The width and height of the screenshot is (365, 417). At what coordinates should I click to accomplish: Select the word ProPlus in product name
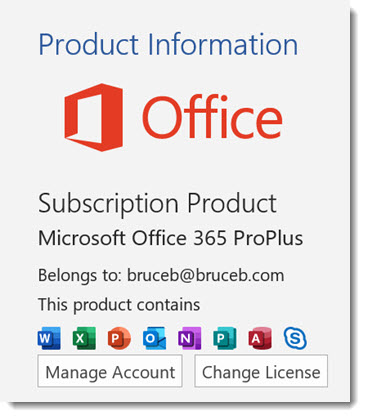tap(268, 238)
